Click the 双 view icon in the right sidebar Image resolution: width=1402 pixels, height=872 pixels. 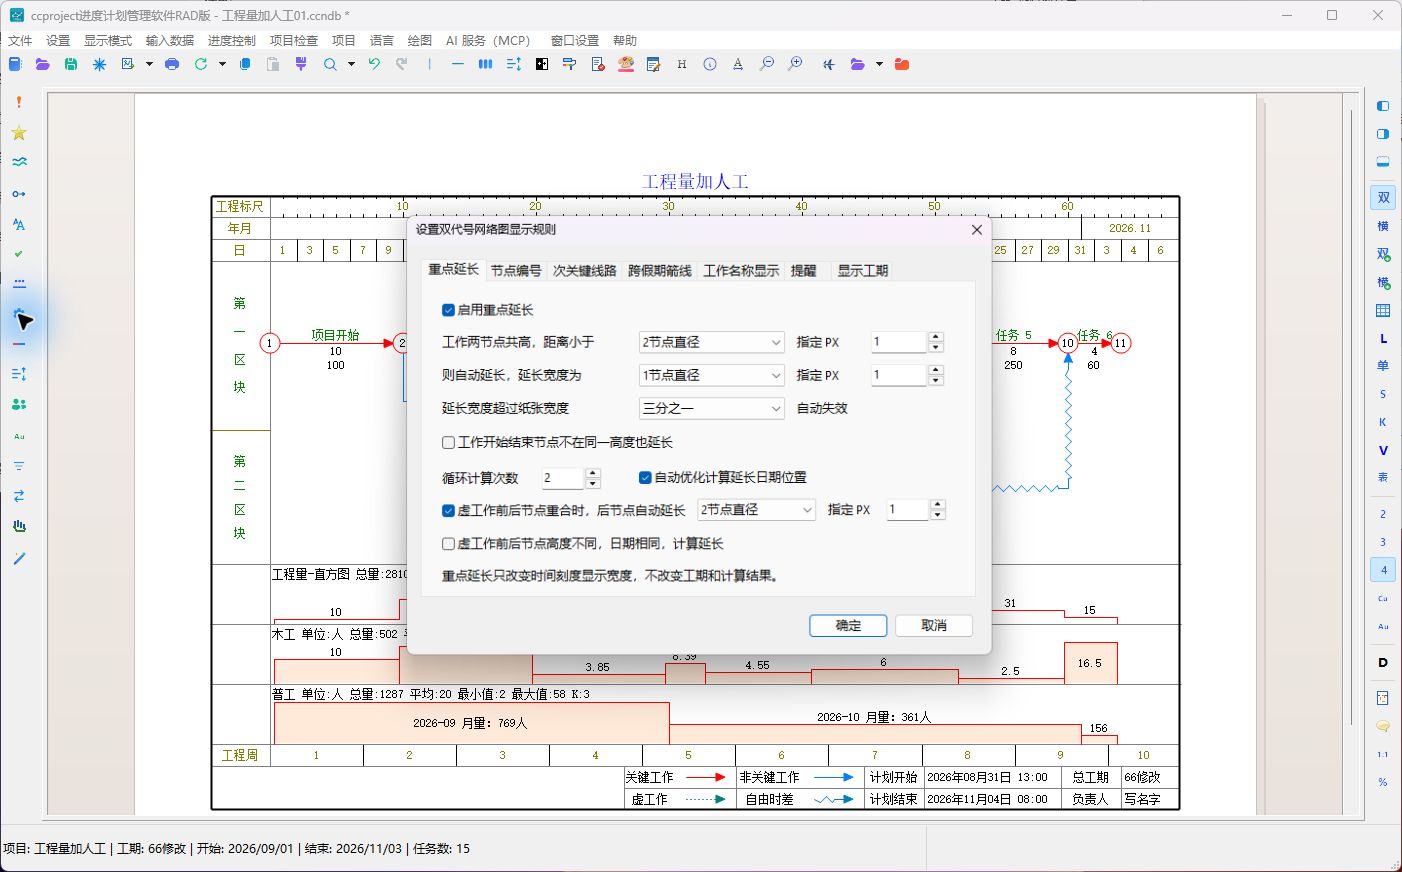(x=1383, y=198)
